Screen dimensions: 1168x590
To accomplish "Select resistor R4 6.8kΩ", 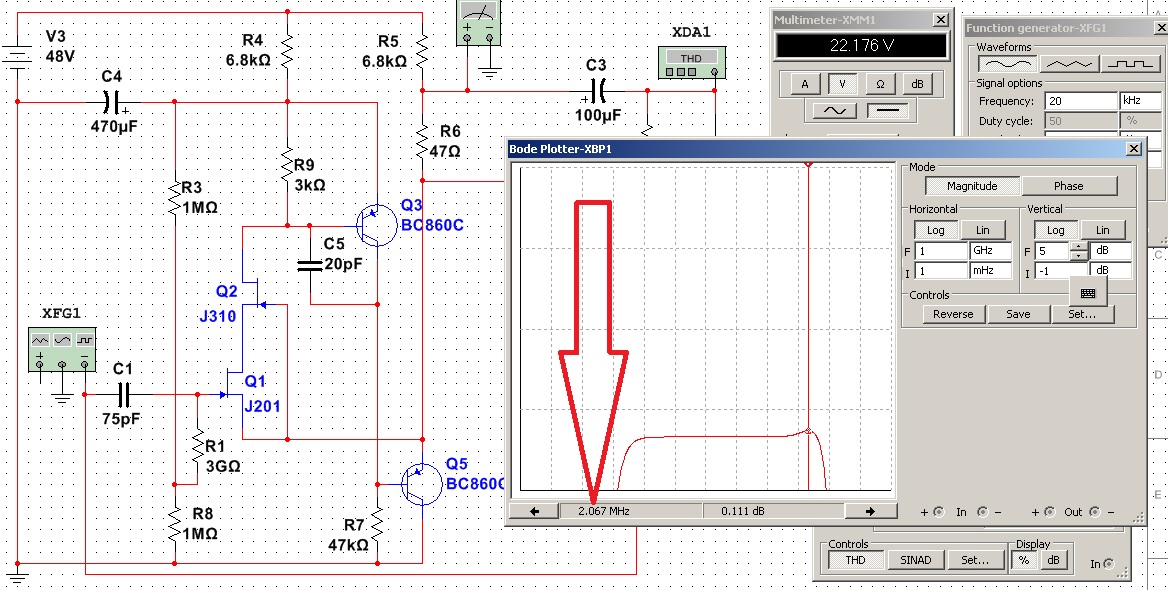I will coord(287,51).
